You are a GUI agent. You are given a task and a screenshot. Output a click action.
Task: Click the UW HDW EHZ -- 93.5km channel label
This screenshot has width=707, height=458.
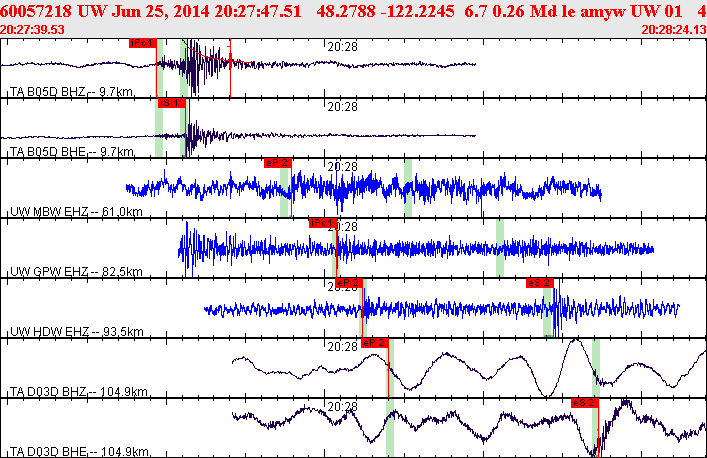click(x=77, y=332)
